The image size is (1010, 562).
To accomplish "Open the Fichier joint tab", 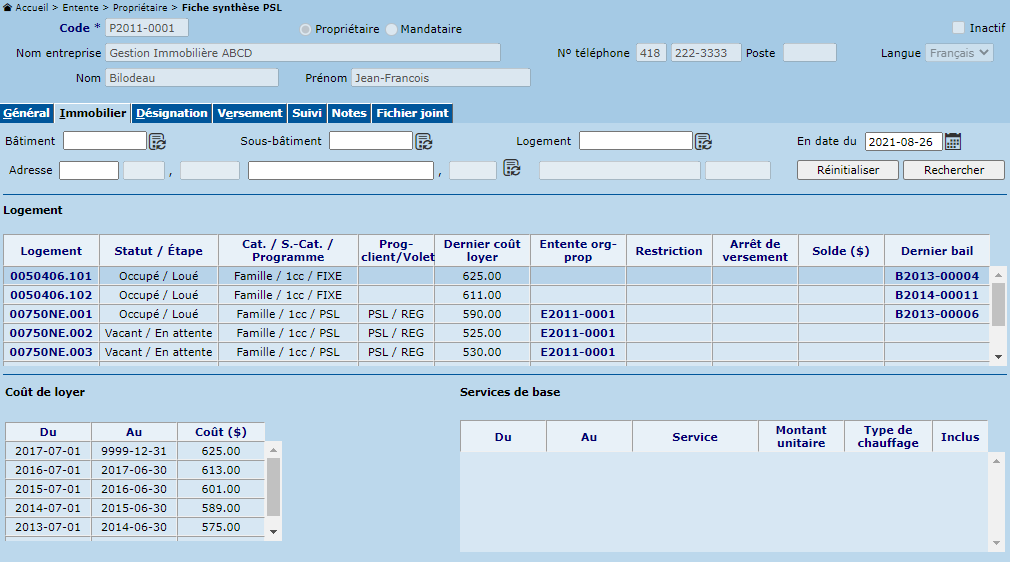I will 412,114.
